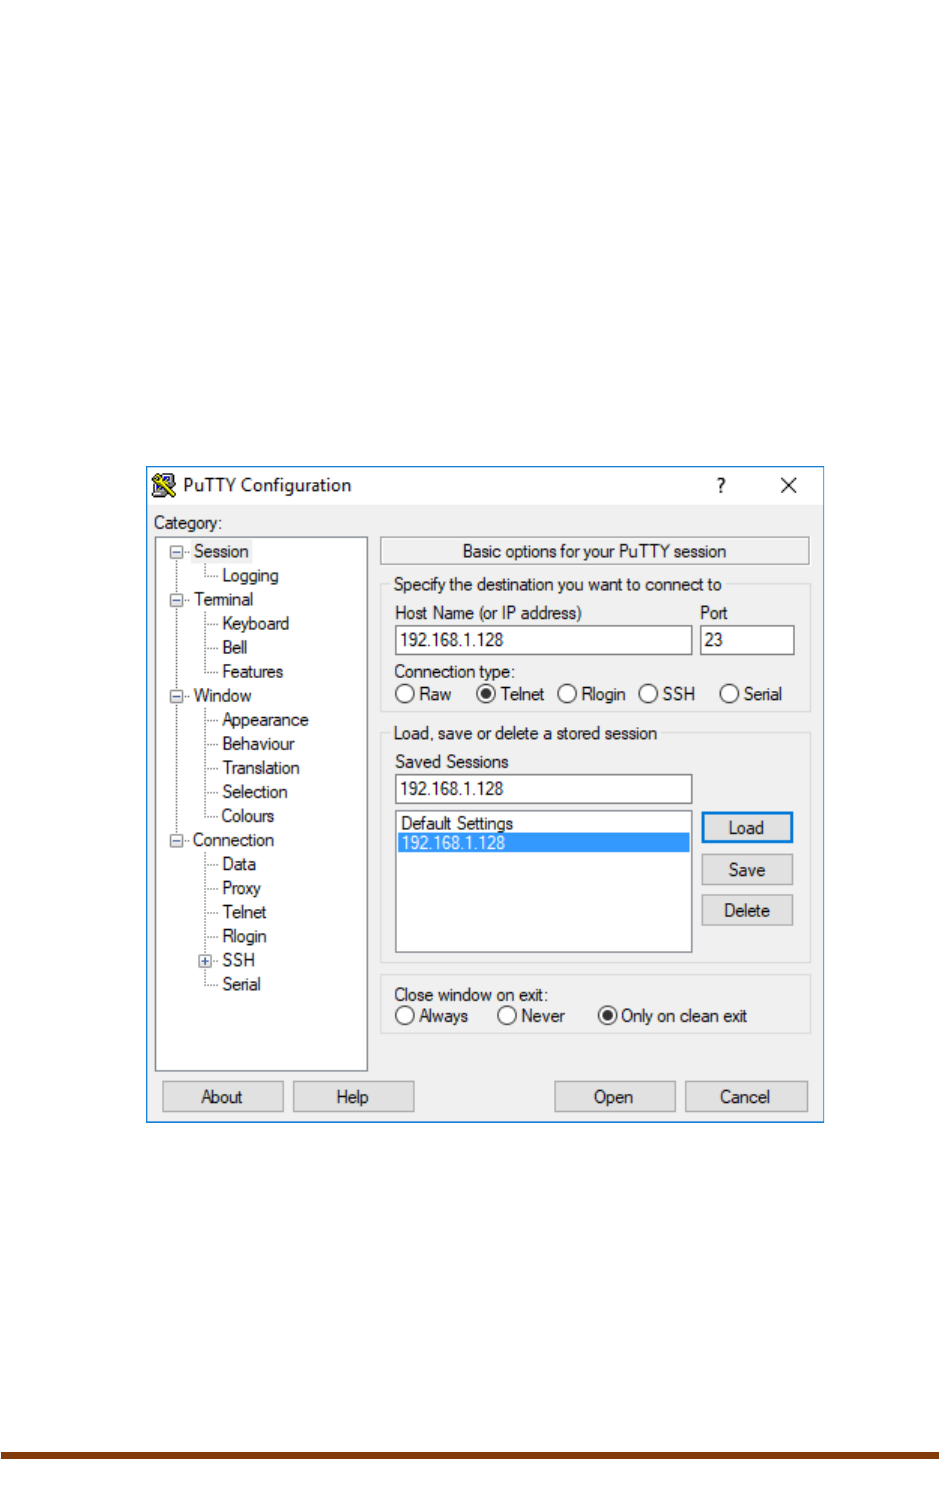Click the question mark help icon
Viewport: 939px width, 1512px height.
(720, 485)
